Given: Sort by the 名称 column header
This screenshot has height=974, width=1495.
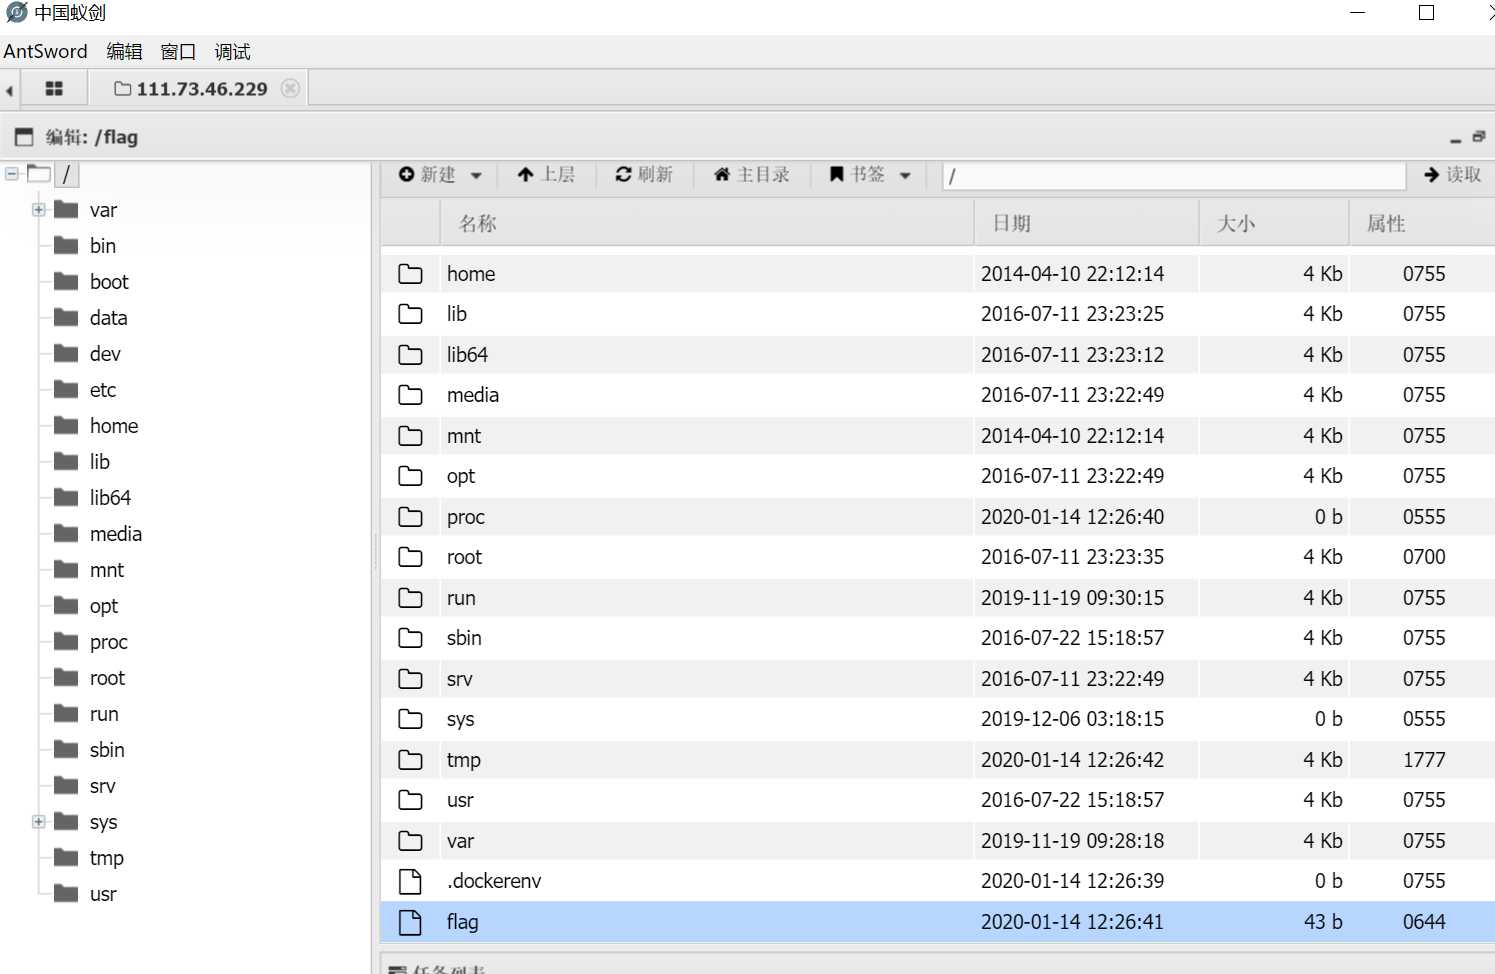Looking at the screenshot, I should [x=706, y=223].
